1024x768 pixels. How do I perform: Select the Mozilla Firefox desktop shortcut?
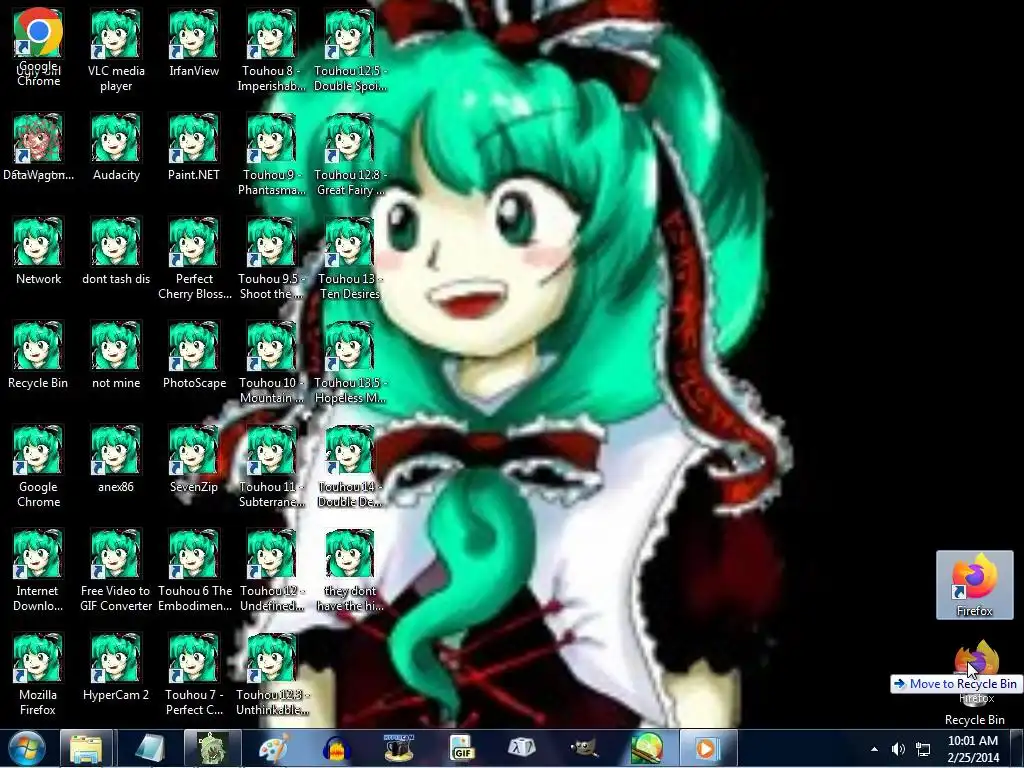click(38, 675)
